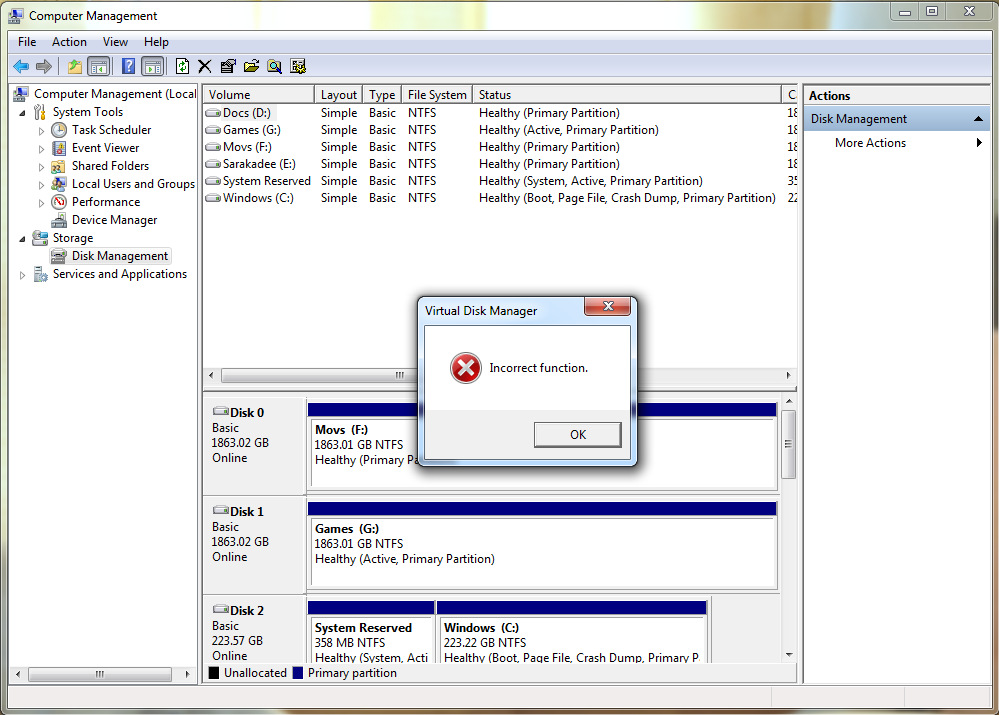
Task: Expand the Task Scheduler node
Action: [x=41, y=131]
